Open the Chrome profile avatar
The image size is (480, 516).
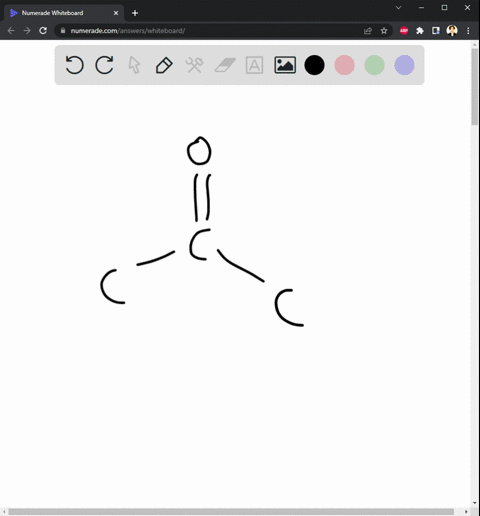[452, 31]
